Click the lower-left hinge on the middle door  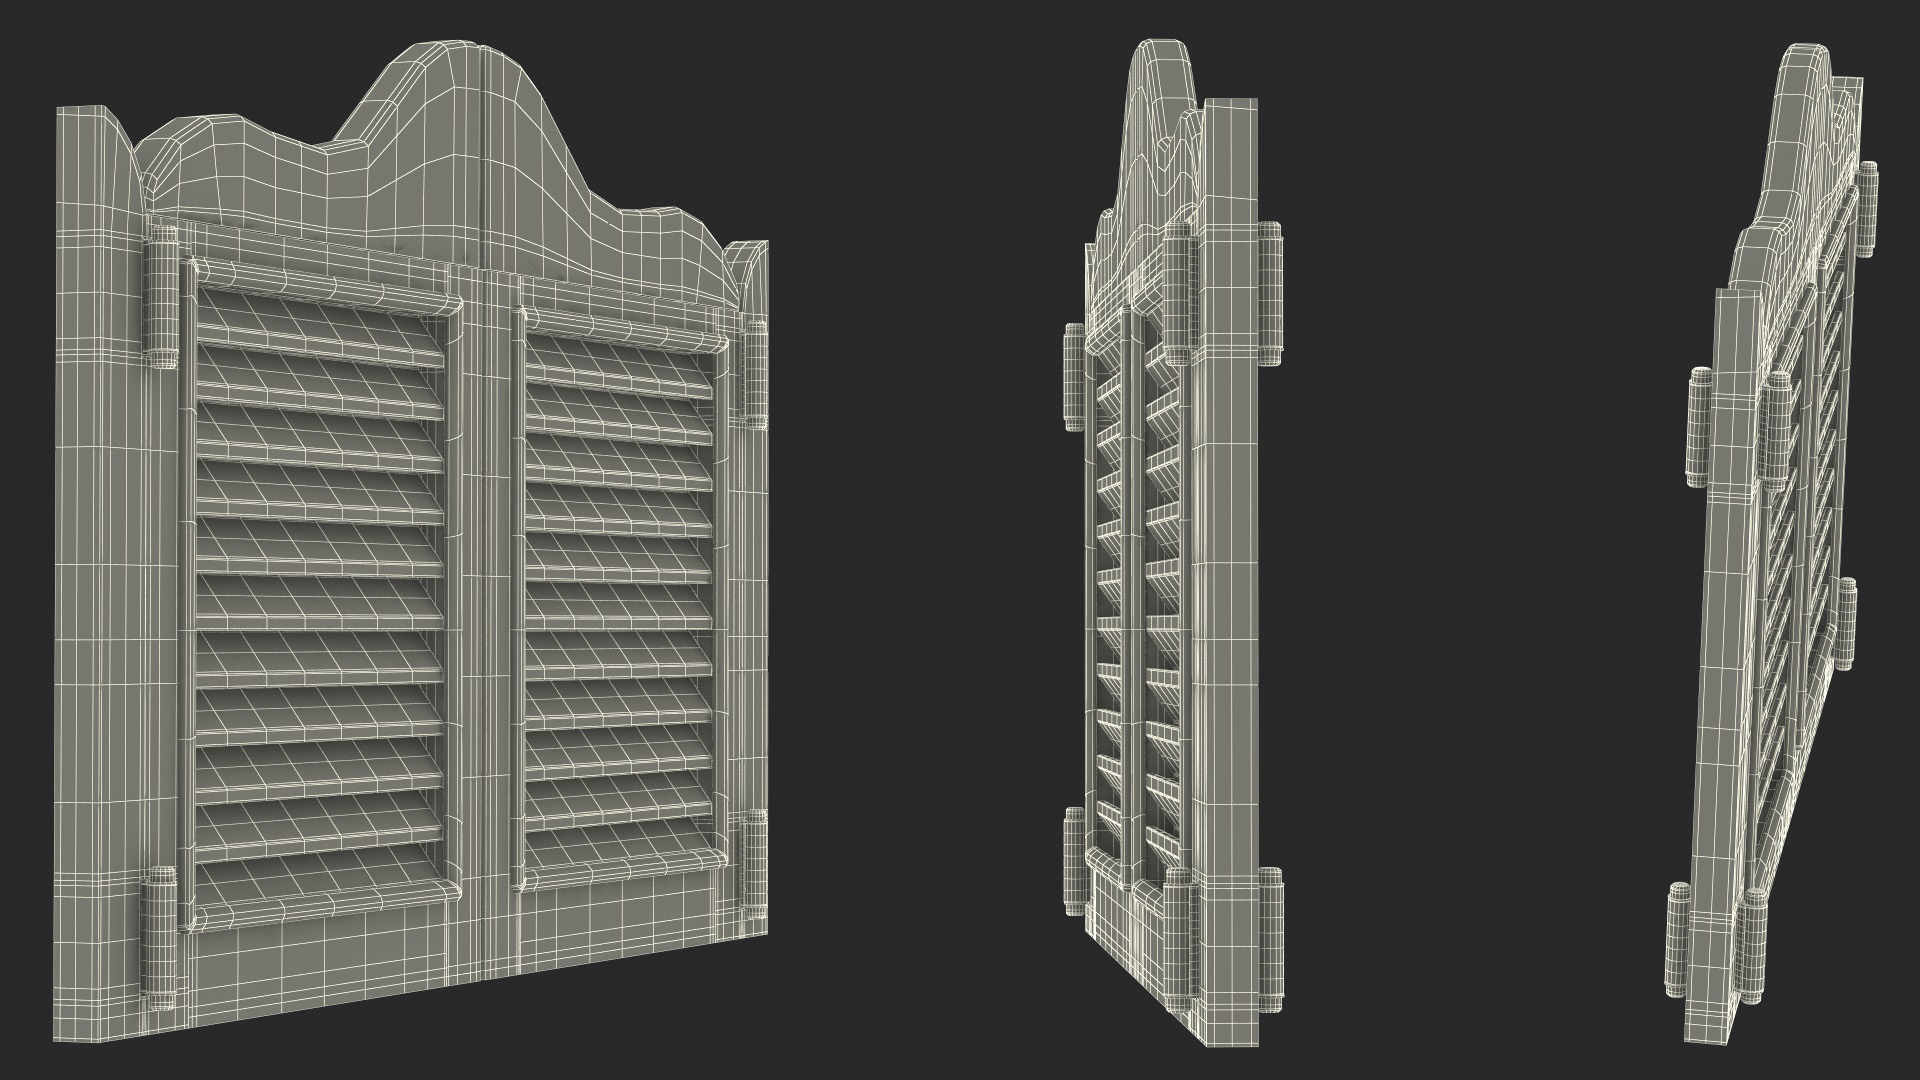tap(1073, 859)
